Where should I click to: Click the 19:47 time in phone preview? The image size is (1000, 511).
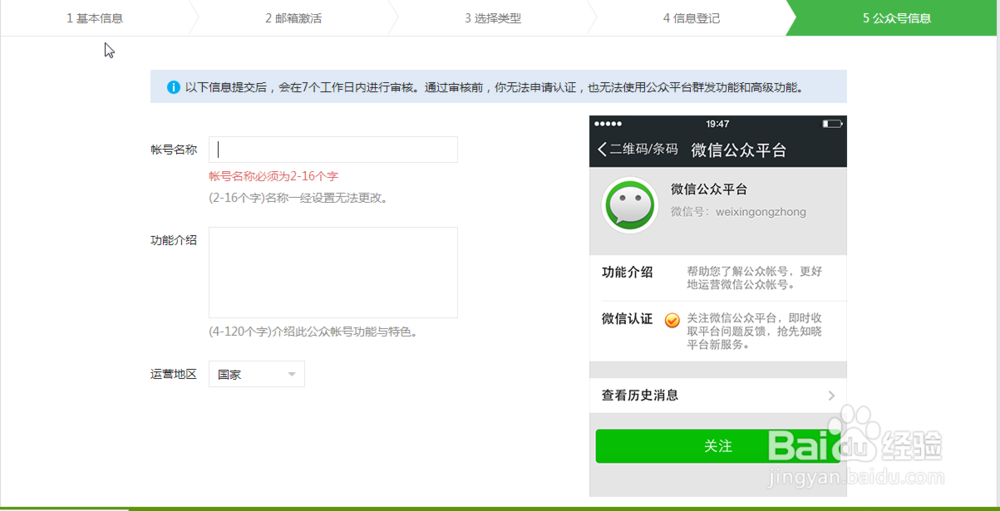tap(718, 123)
